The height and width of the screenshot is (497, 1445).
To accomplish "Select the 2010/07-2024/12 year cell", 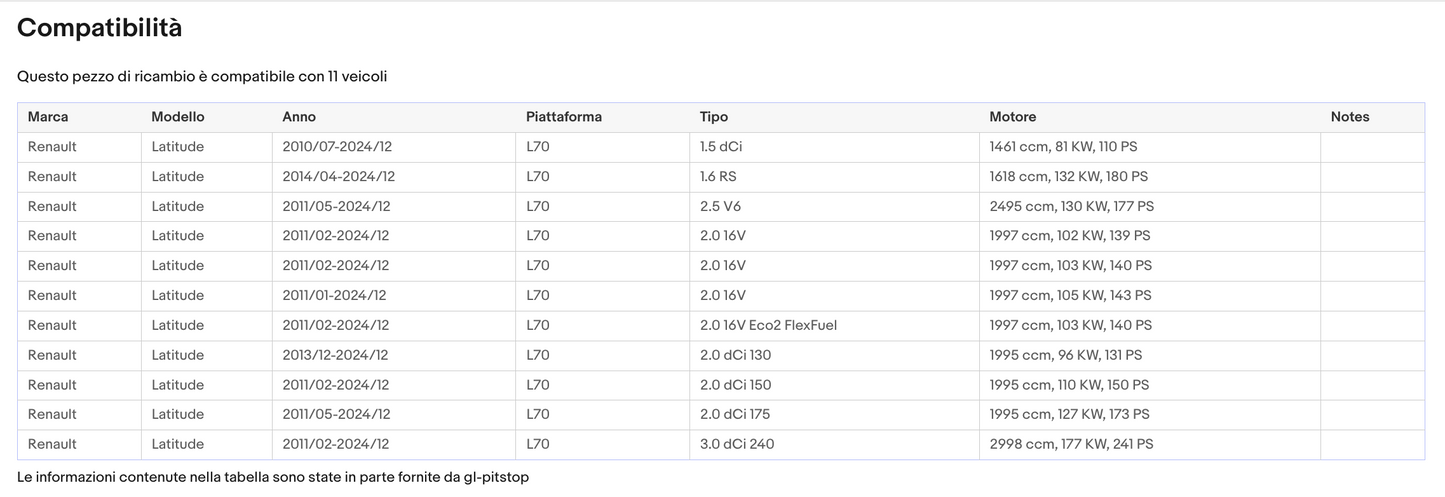I will click(337, 147).
